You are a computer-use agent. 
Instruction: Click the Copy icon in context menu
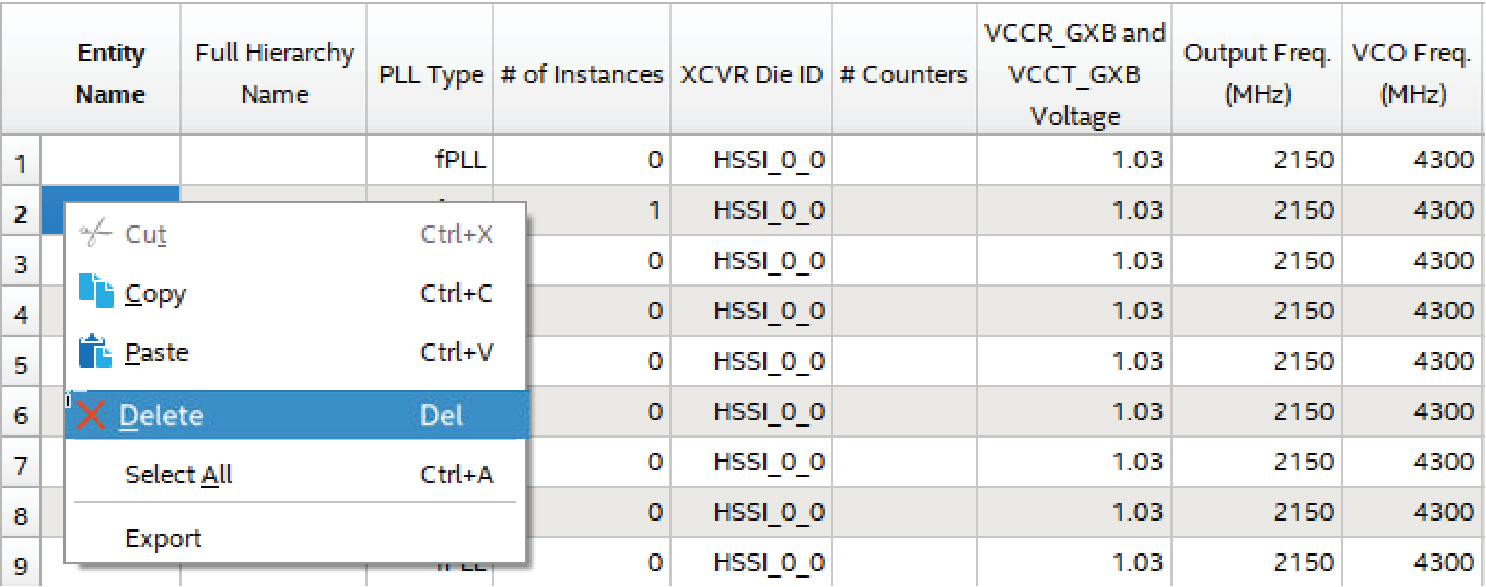(x=96, y=292)
